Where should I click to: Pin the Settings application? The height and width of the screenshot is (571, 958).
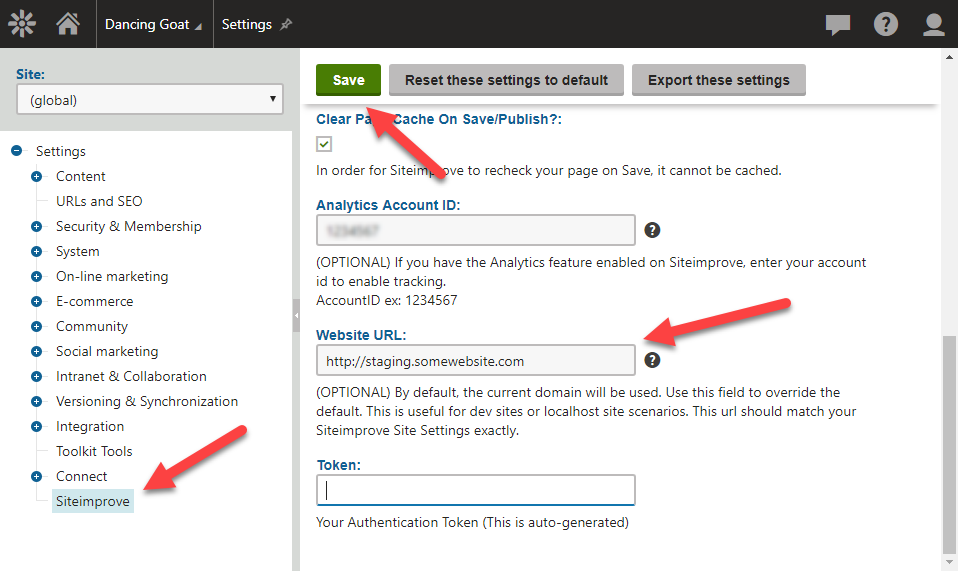(286, 24)
